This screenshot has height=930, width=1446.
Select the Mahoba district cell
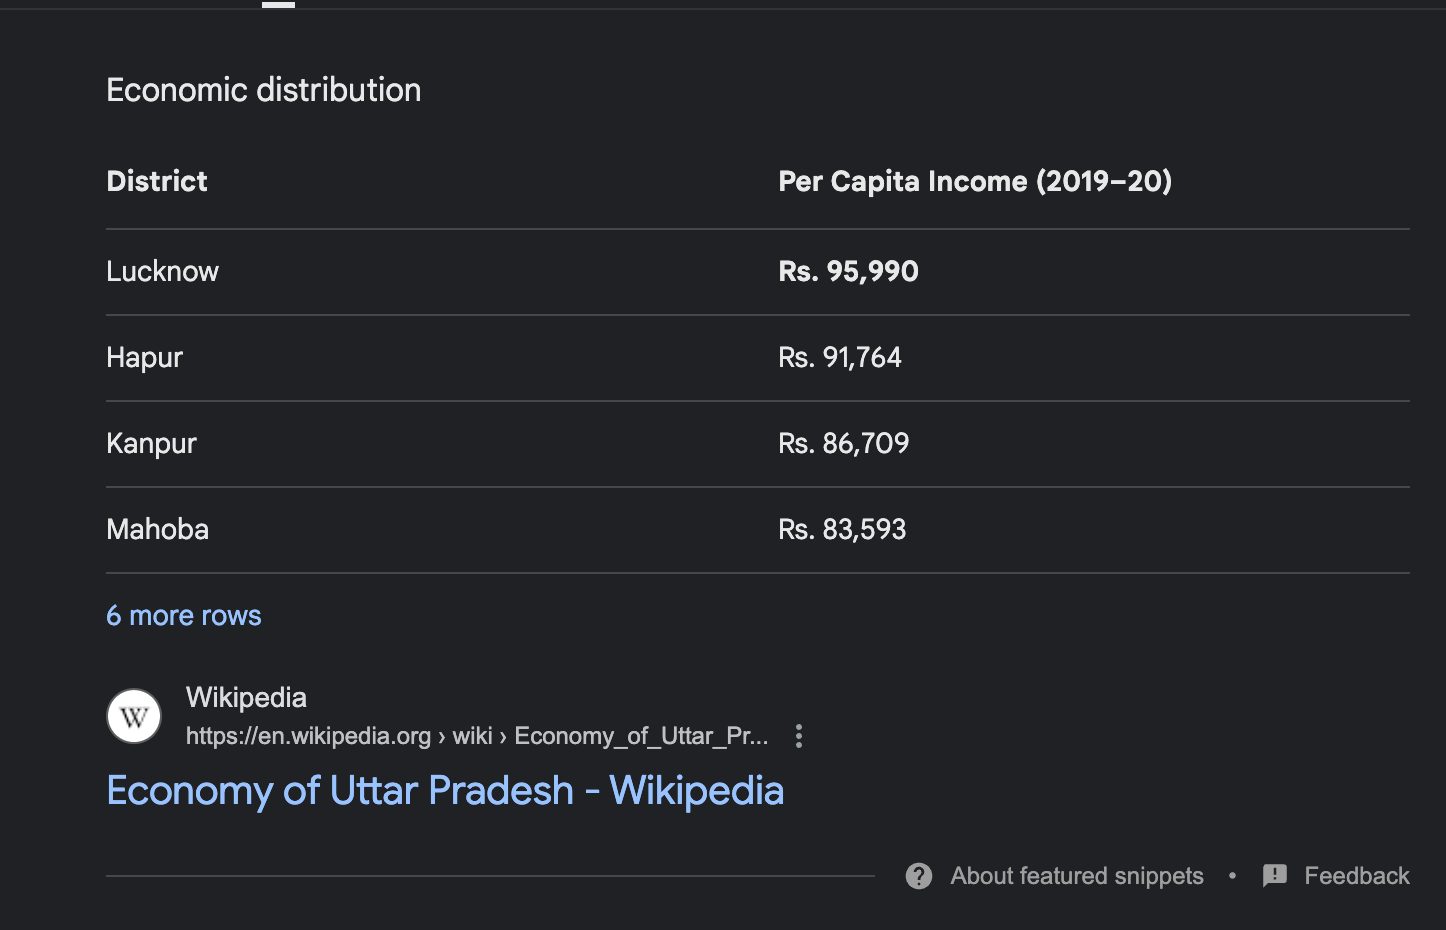158,529
